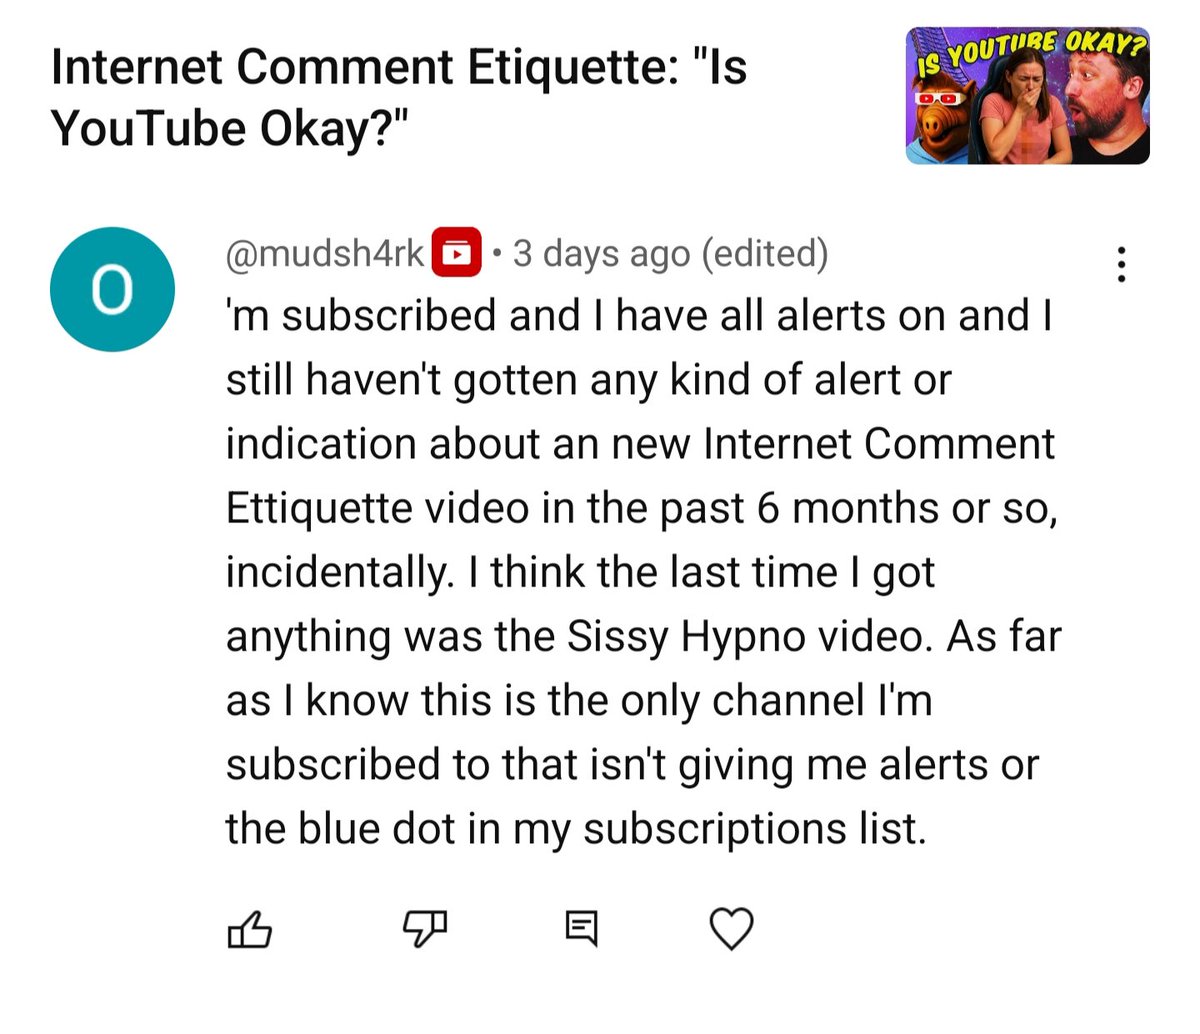Open the 'Is YouTube Okay?' video thumbnail

1028,96
